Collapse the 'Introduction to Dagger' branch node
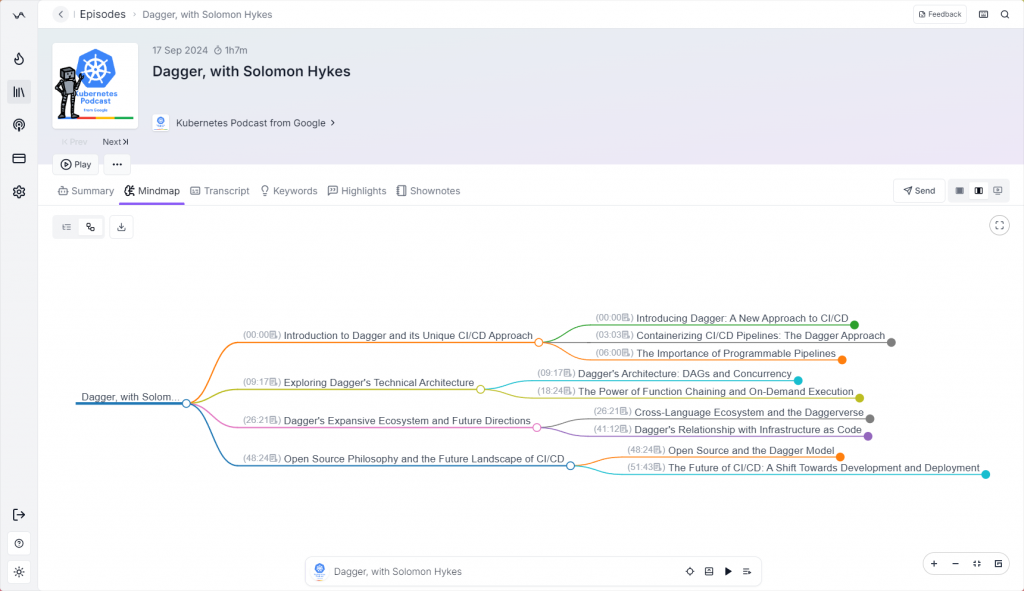This screenshot has width=1024, height=591. click(538, 342)
